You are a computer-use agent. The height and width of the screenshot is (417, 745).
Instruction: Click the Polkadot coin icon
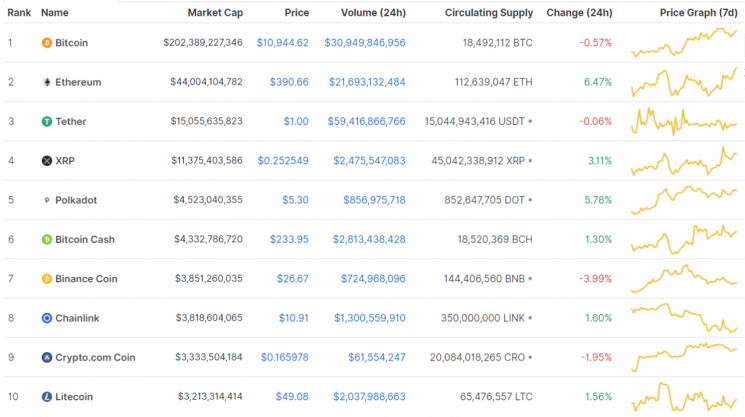click(47, 200)
